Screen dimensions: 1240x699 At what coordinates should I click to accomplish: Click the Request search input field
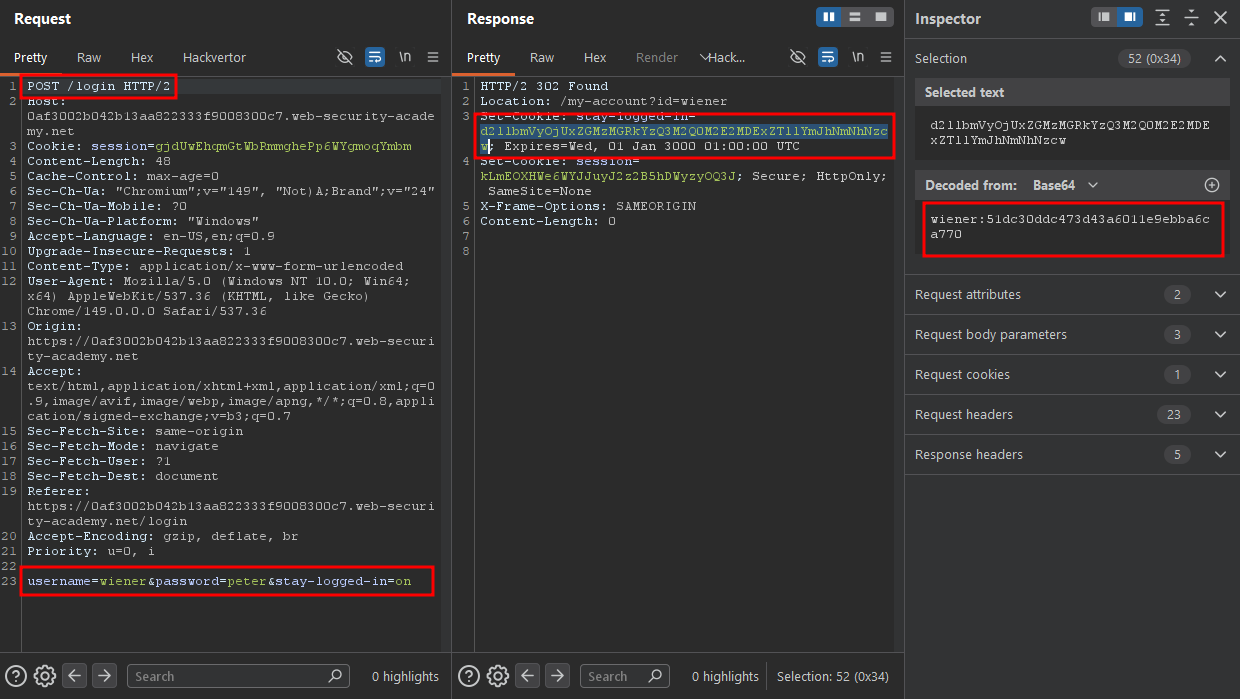click(x=238, y=676)
